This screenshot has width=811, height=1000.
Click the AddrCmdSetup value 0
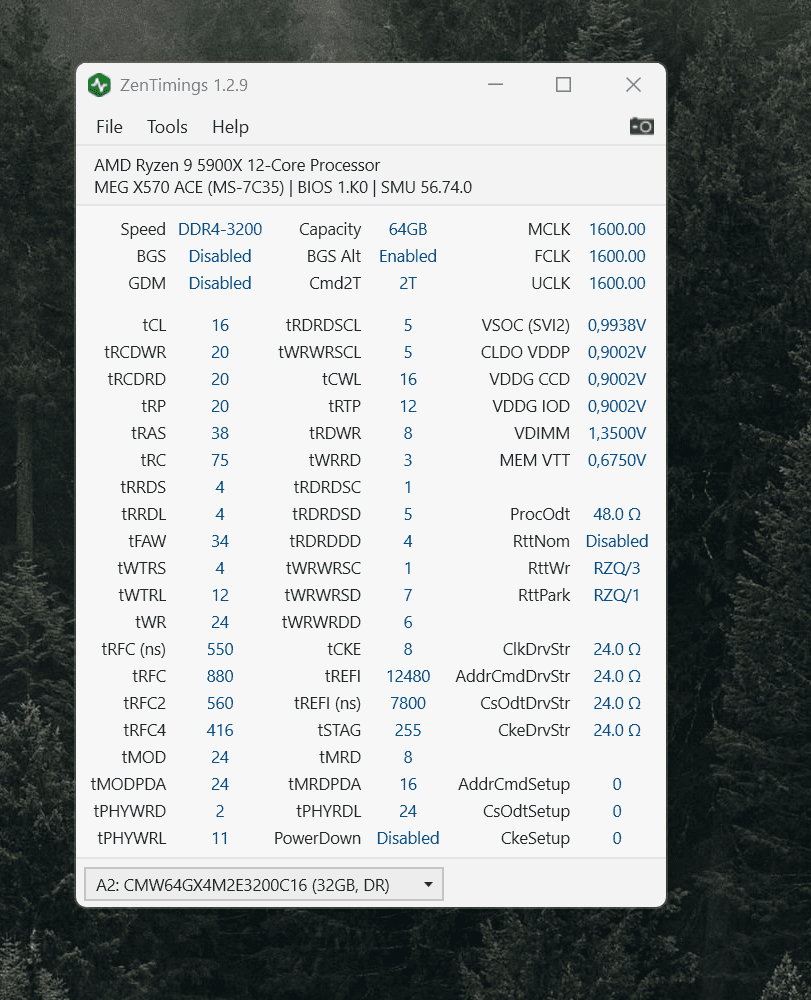coord(617,784)
